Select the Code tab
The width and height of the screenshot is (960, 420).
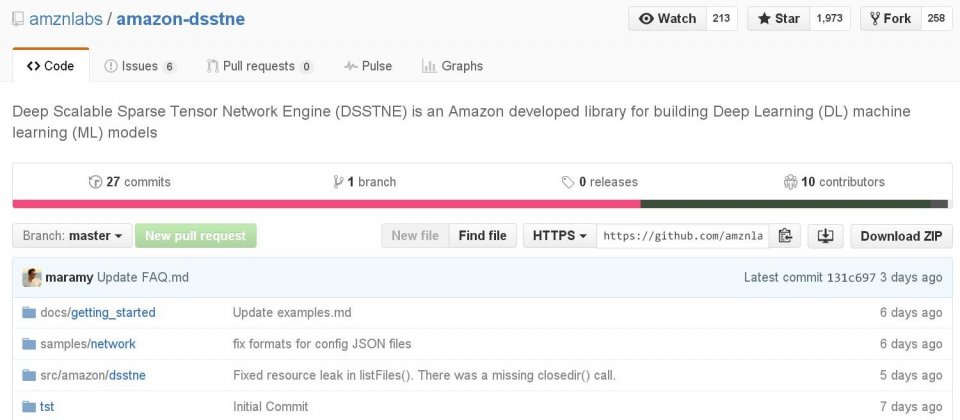51,66
